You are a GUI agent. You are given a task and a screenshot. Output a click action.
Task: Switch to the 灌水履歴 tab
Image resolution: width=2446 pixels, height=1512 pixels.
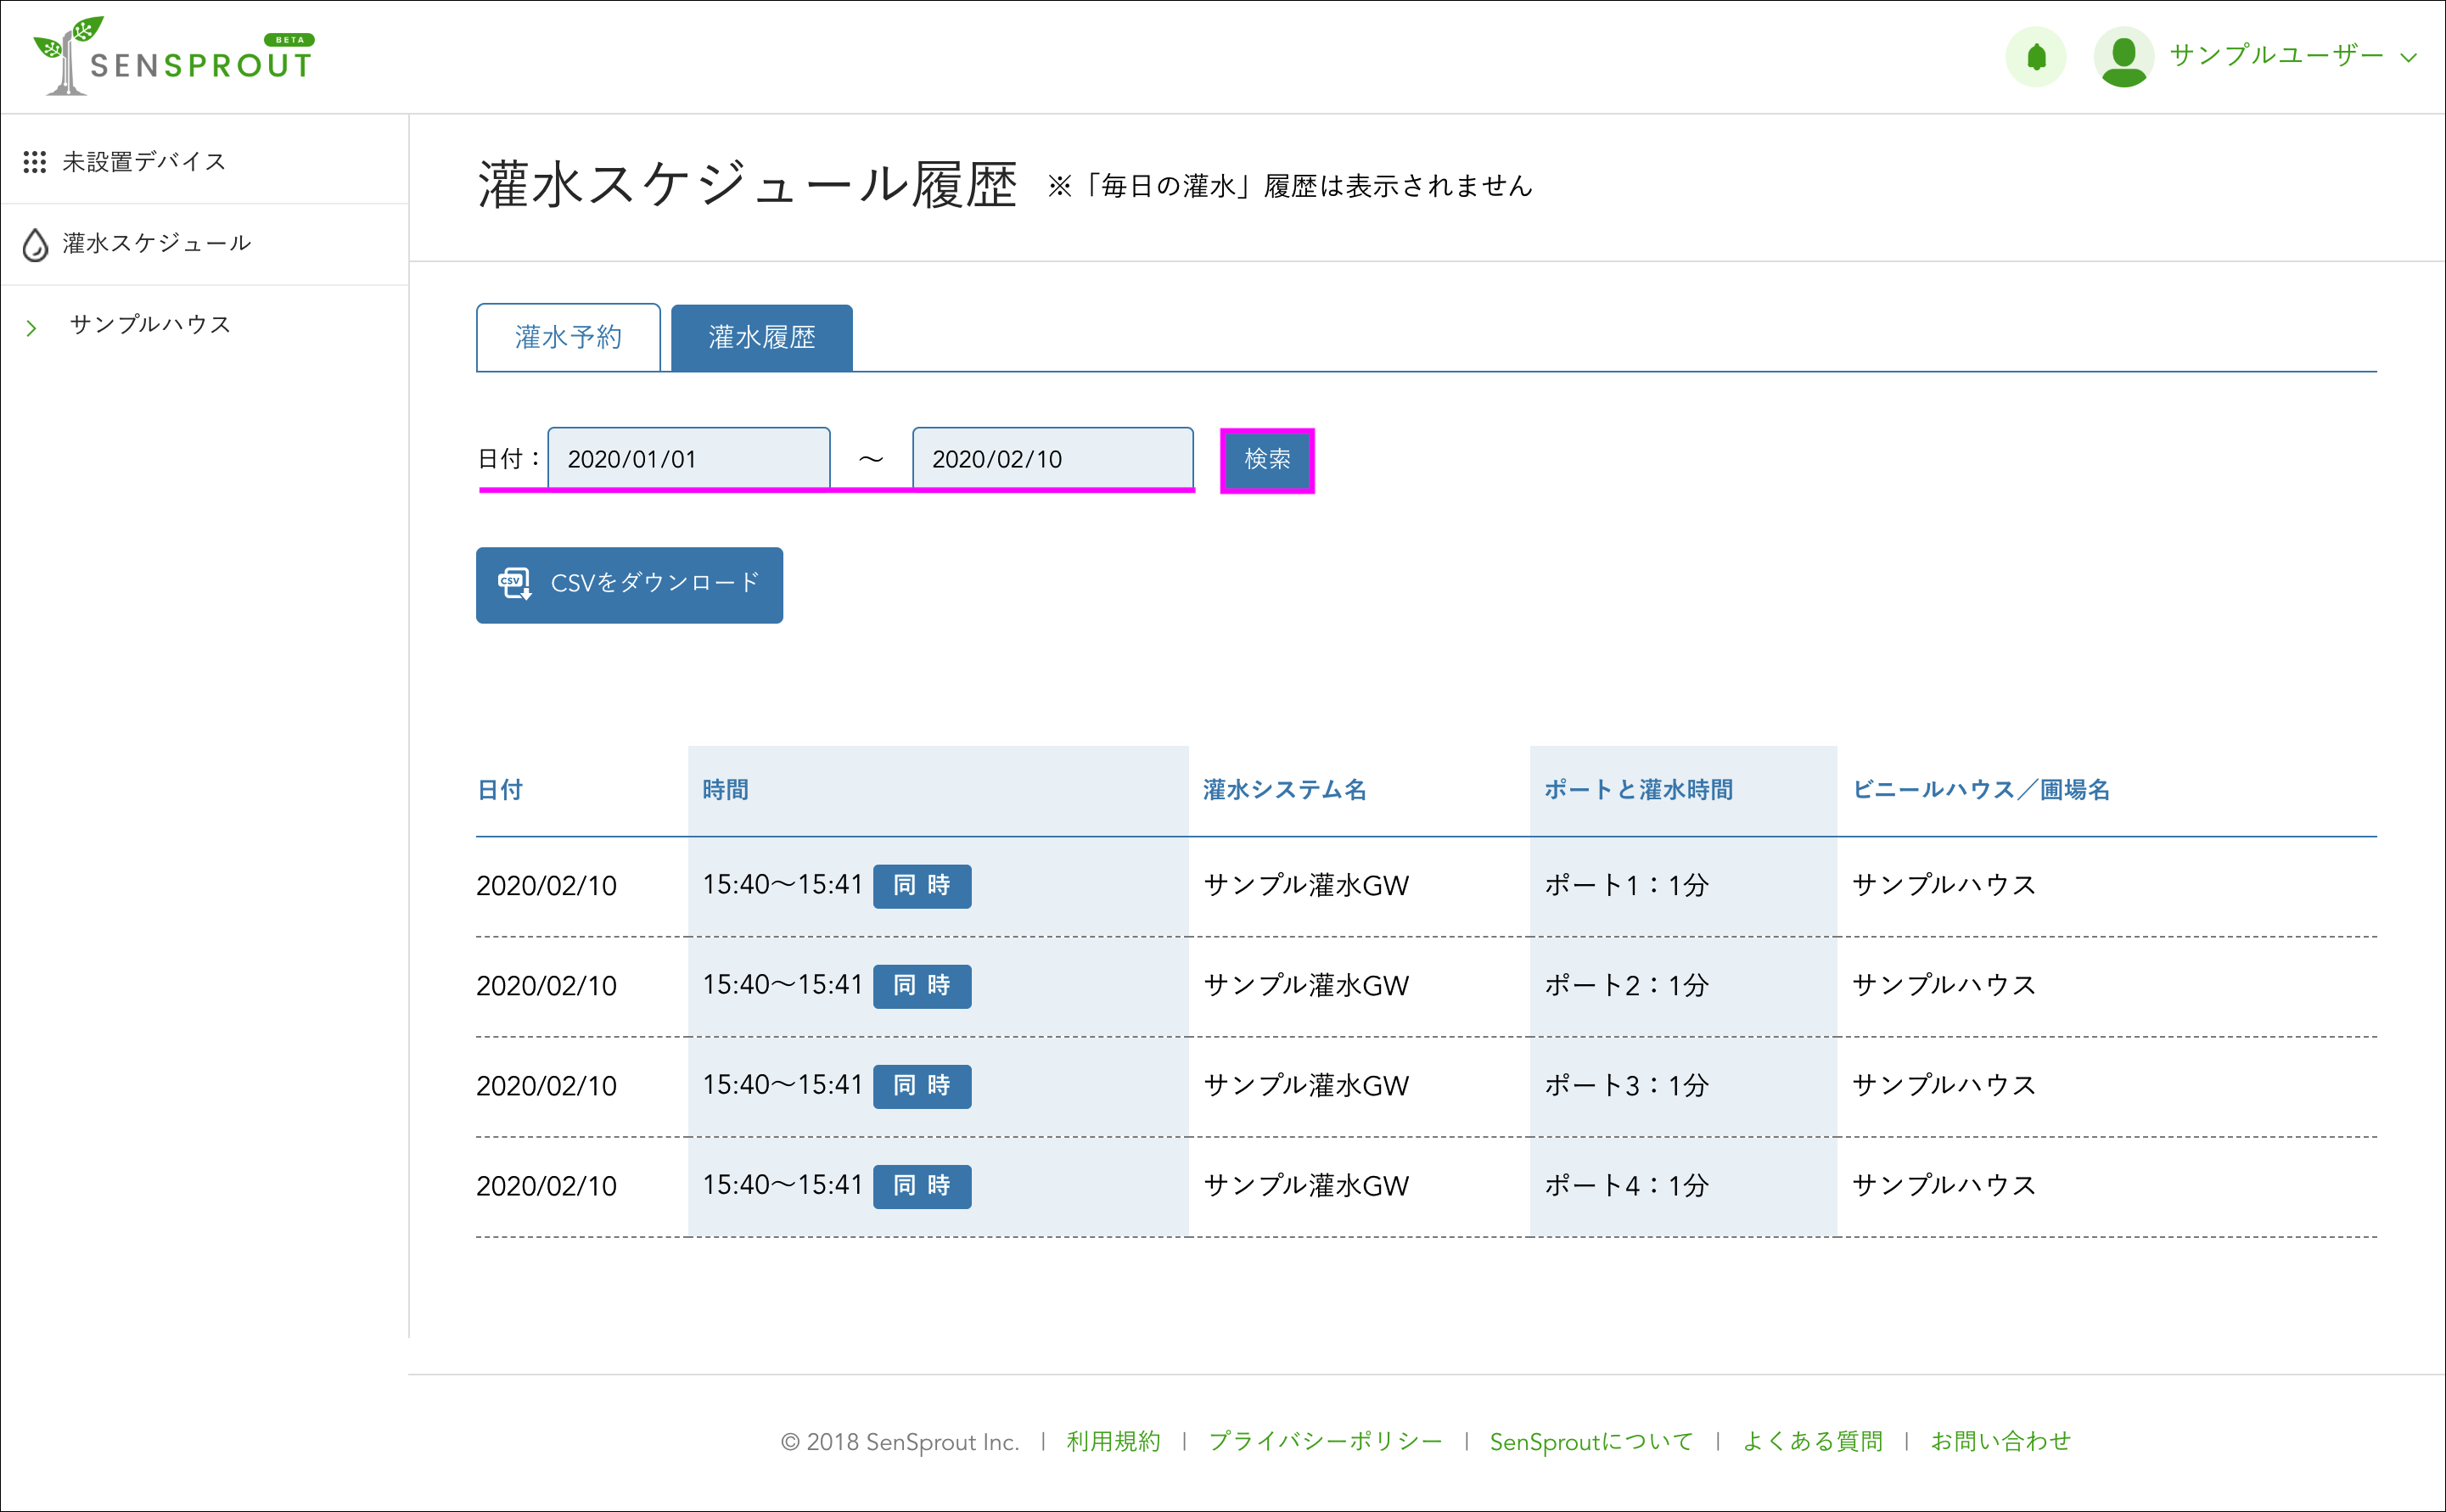click(x=761, y=338)
